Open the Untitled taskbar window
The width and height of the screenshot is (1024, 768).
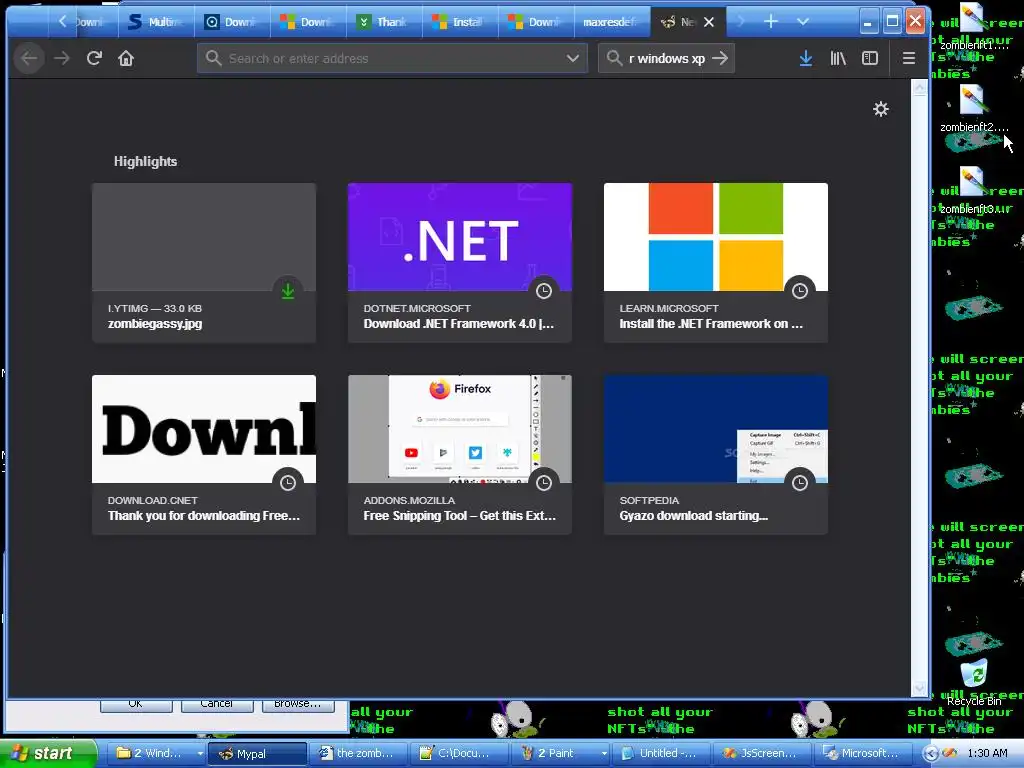pos(662,753)
